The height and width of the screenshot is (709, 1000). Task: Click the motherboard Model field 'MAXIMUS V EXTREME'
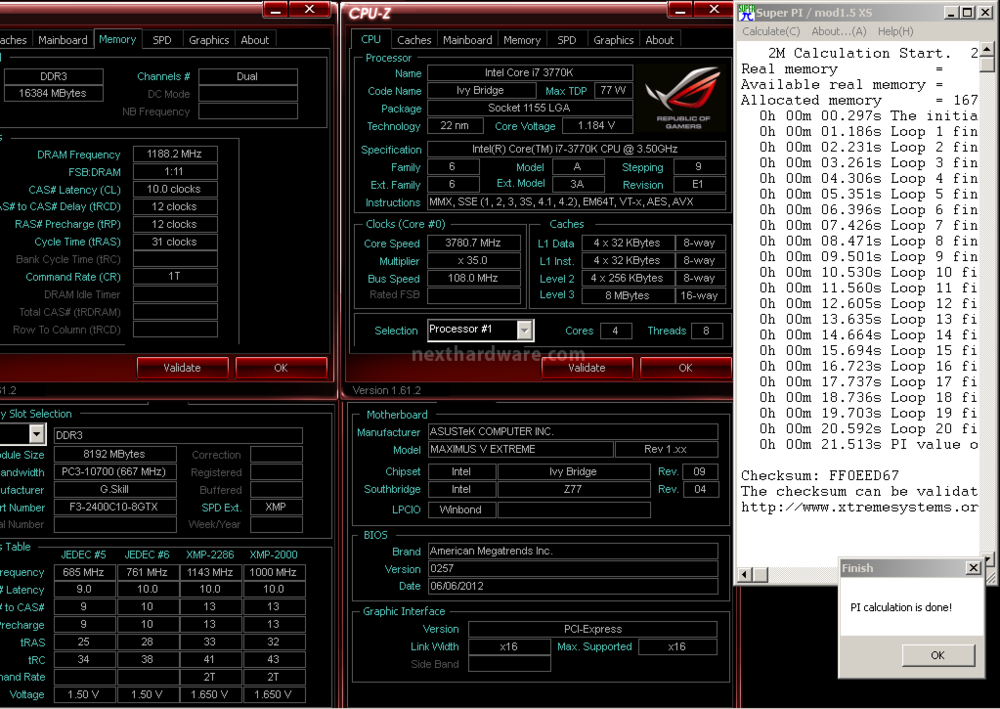click(520, 449)
